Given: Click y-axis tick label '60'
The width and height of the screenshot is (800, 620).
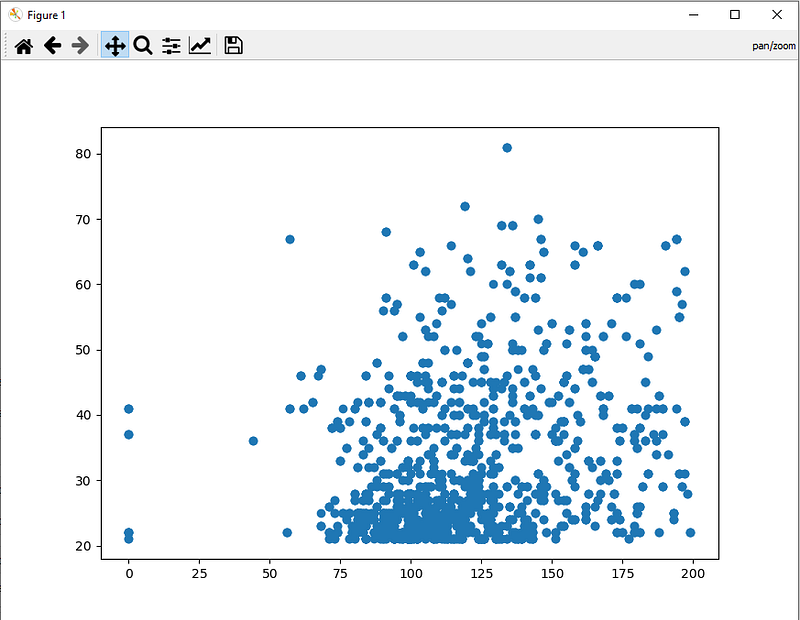Looking at the screenshot, I should (x=83, y=285).
